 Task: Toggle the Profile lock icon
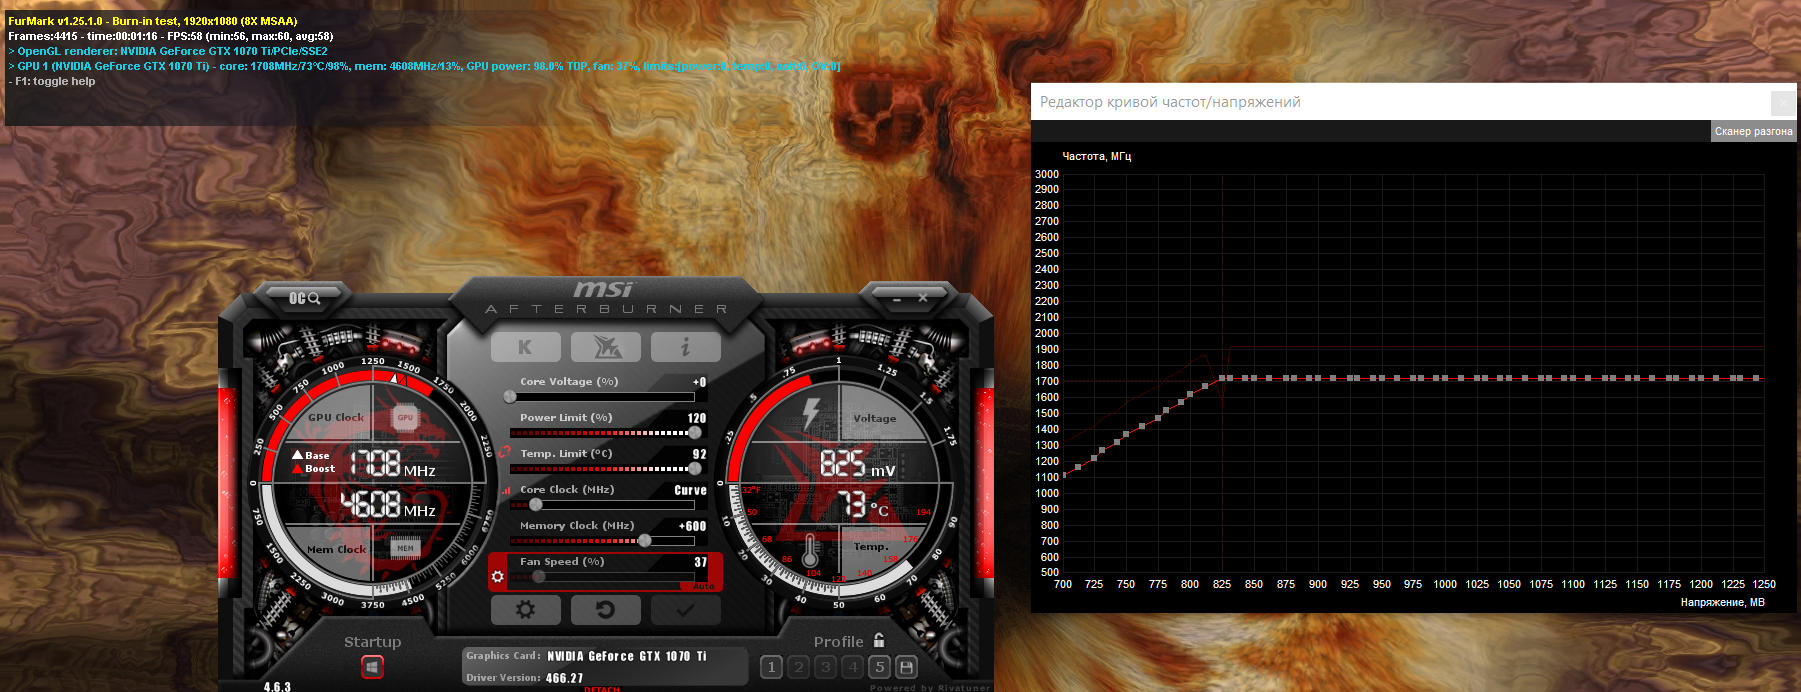click(x=879, y=640)
